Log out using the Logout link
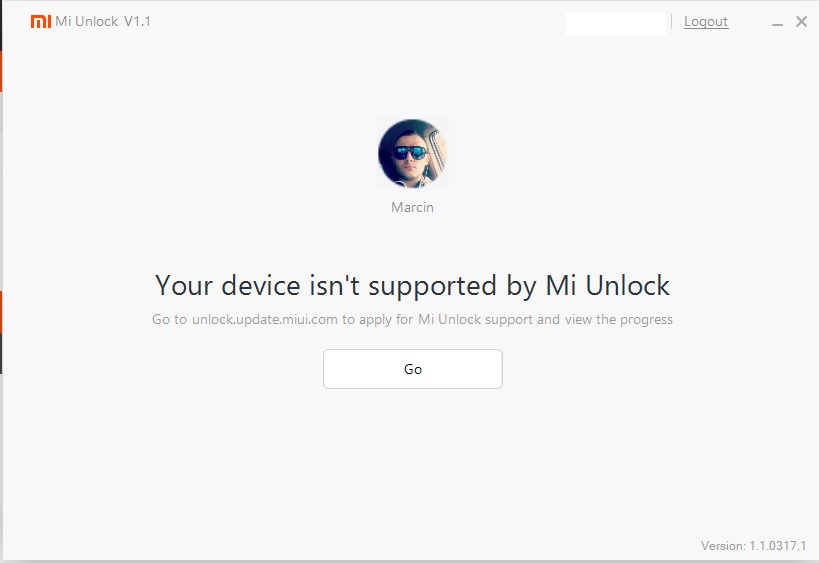819x563 pixels. point(706,22)
